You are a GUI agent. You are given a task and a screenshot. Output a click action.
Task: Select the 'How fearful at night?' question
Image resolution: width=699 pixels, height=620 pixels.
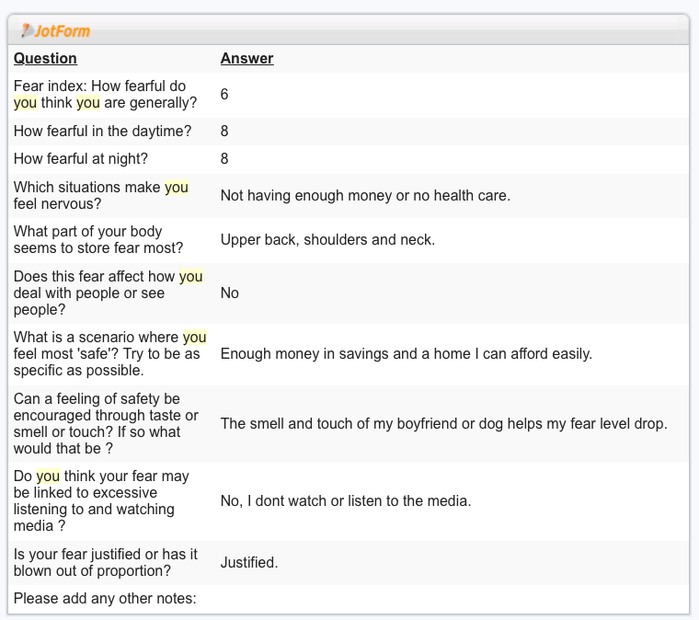[81, 159]
